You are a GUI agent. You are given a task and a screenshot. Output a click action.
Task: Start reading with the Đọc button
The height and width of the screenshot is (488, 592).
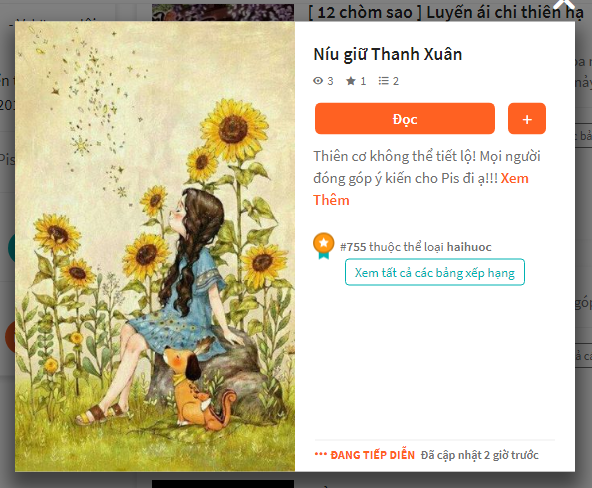(x=405, y=119)
